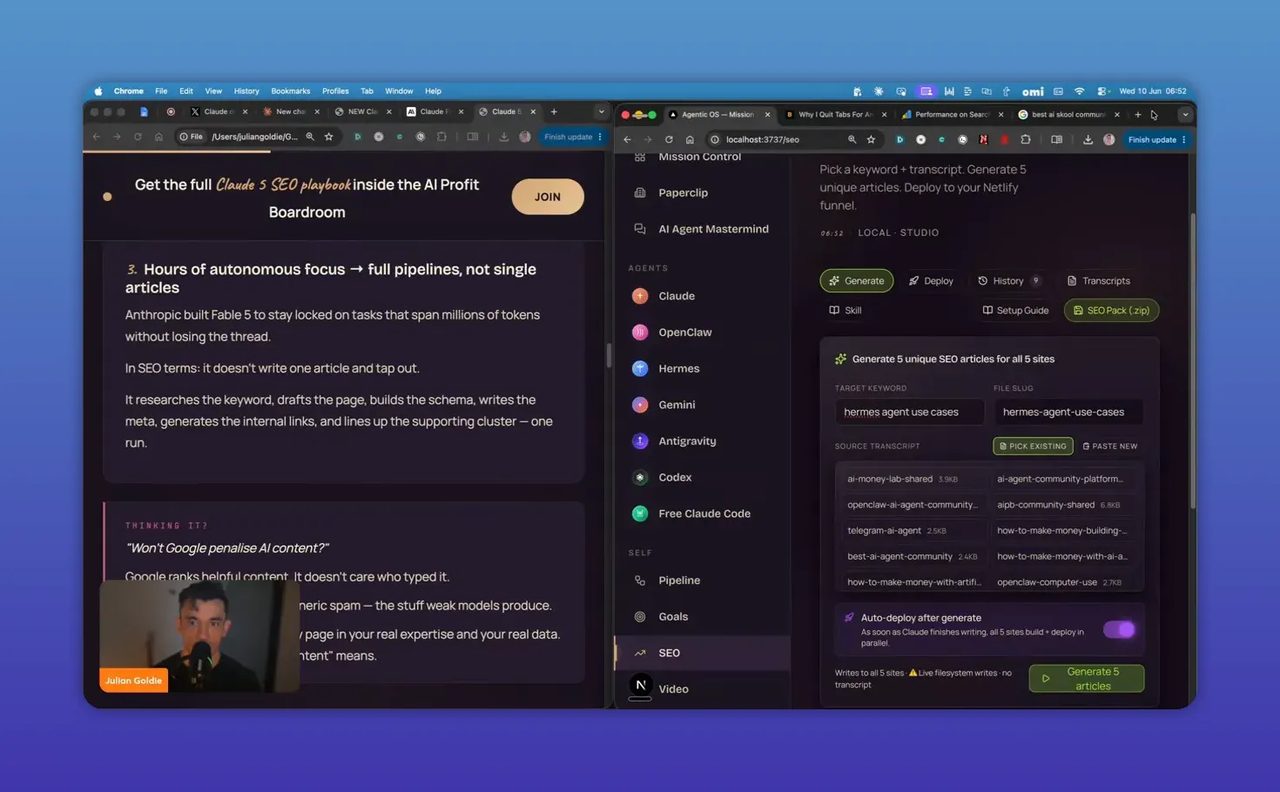Screen dimensions: 1280x792
Task: Click the JOIN button
Action: click(x=547, y=197)
